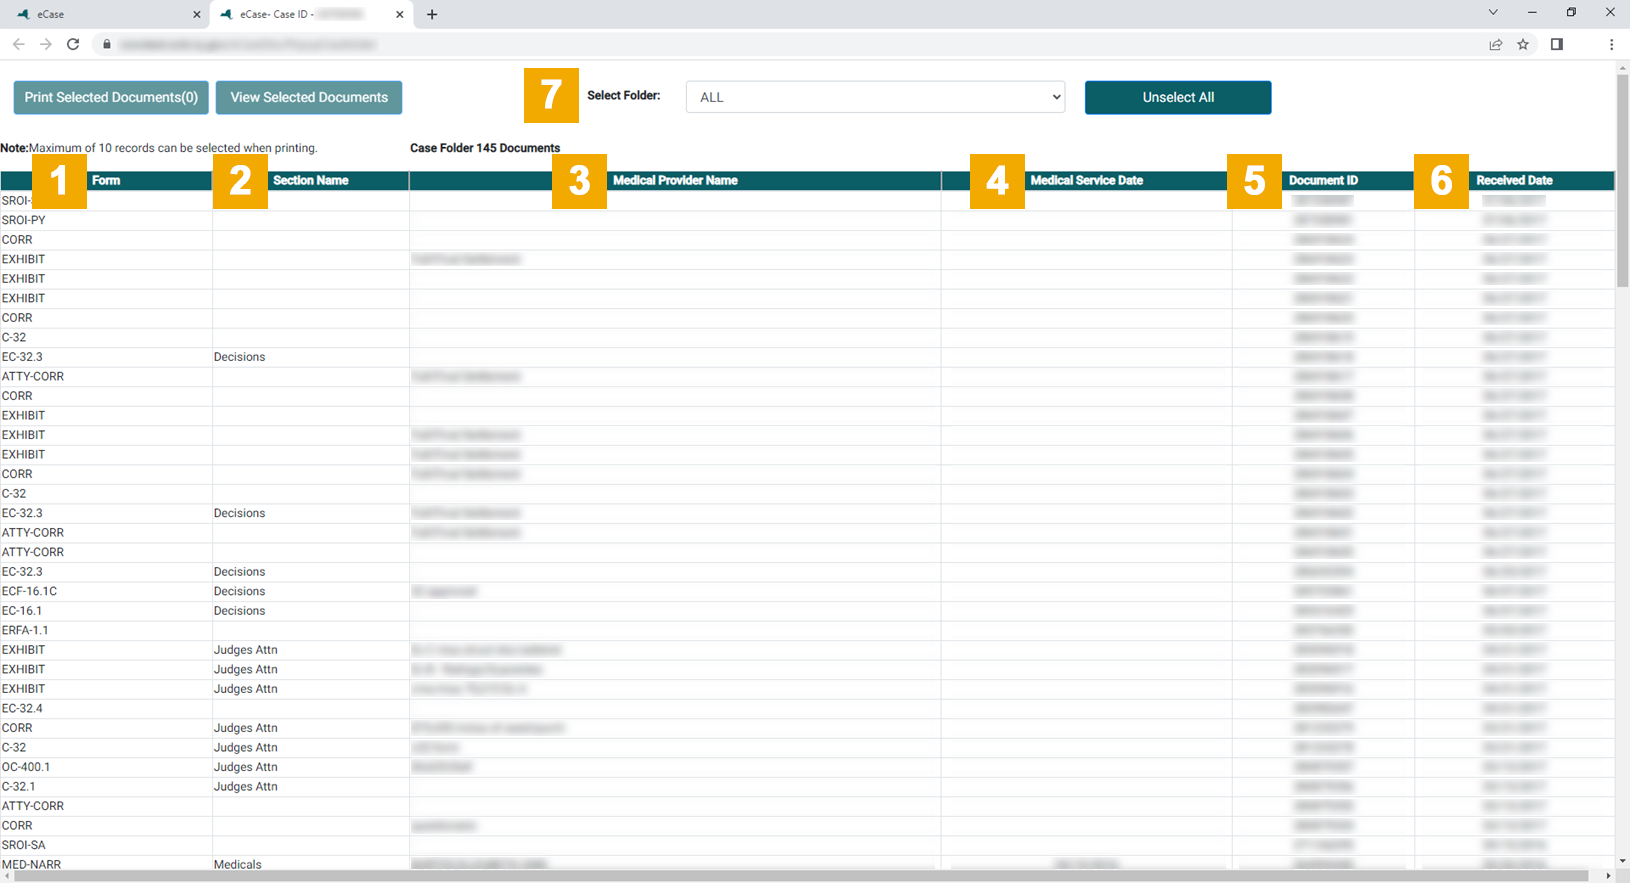Screen dimensions: 1630x883
Task: Click the share page icon
Action: tap(1495, 44)
